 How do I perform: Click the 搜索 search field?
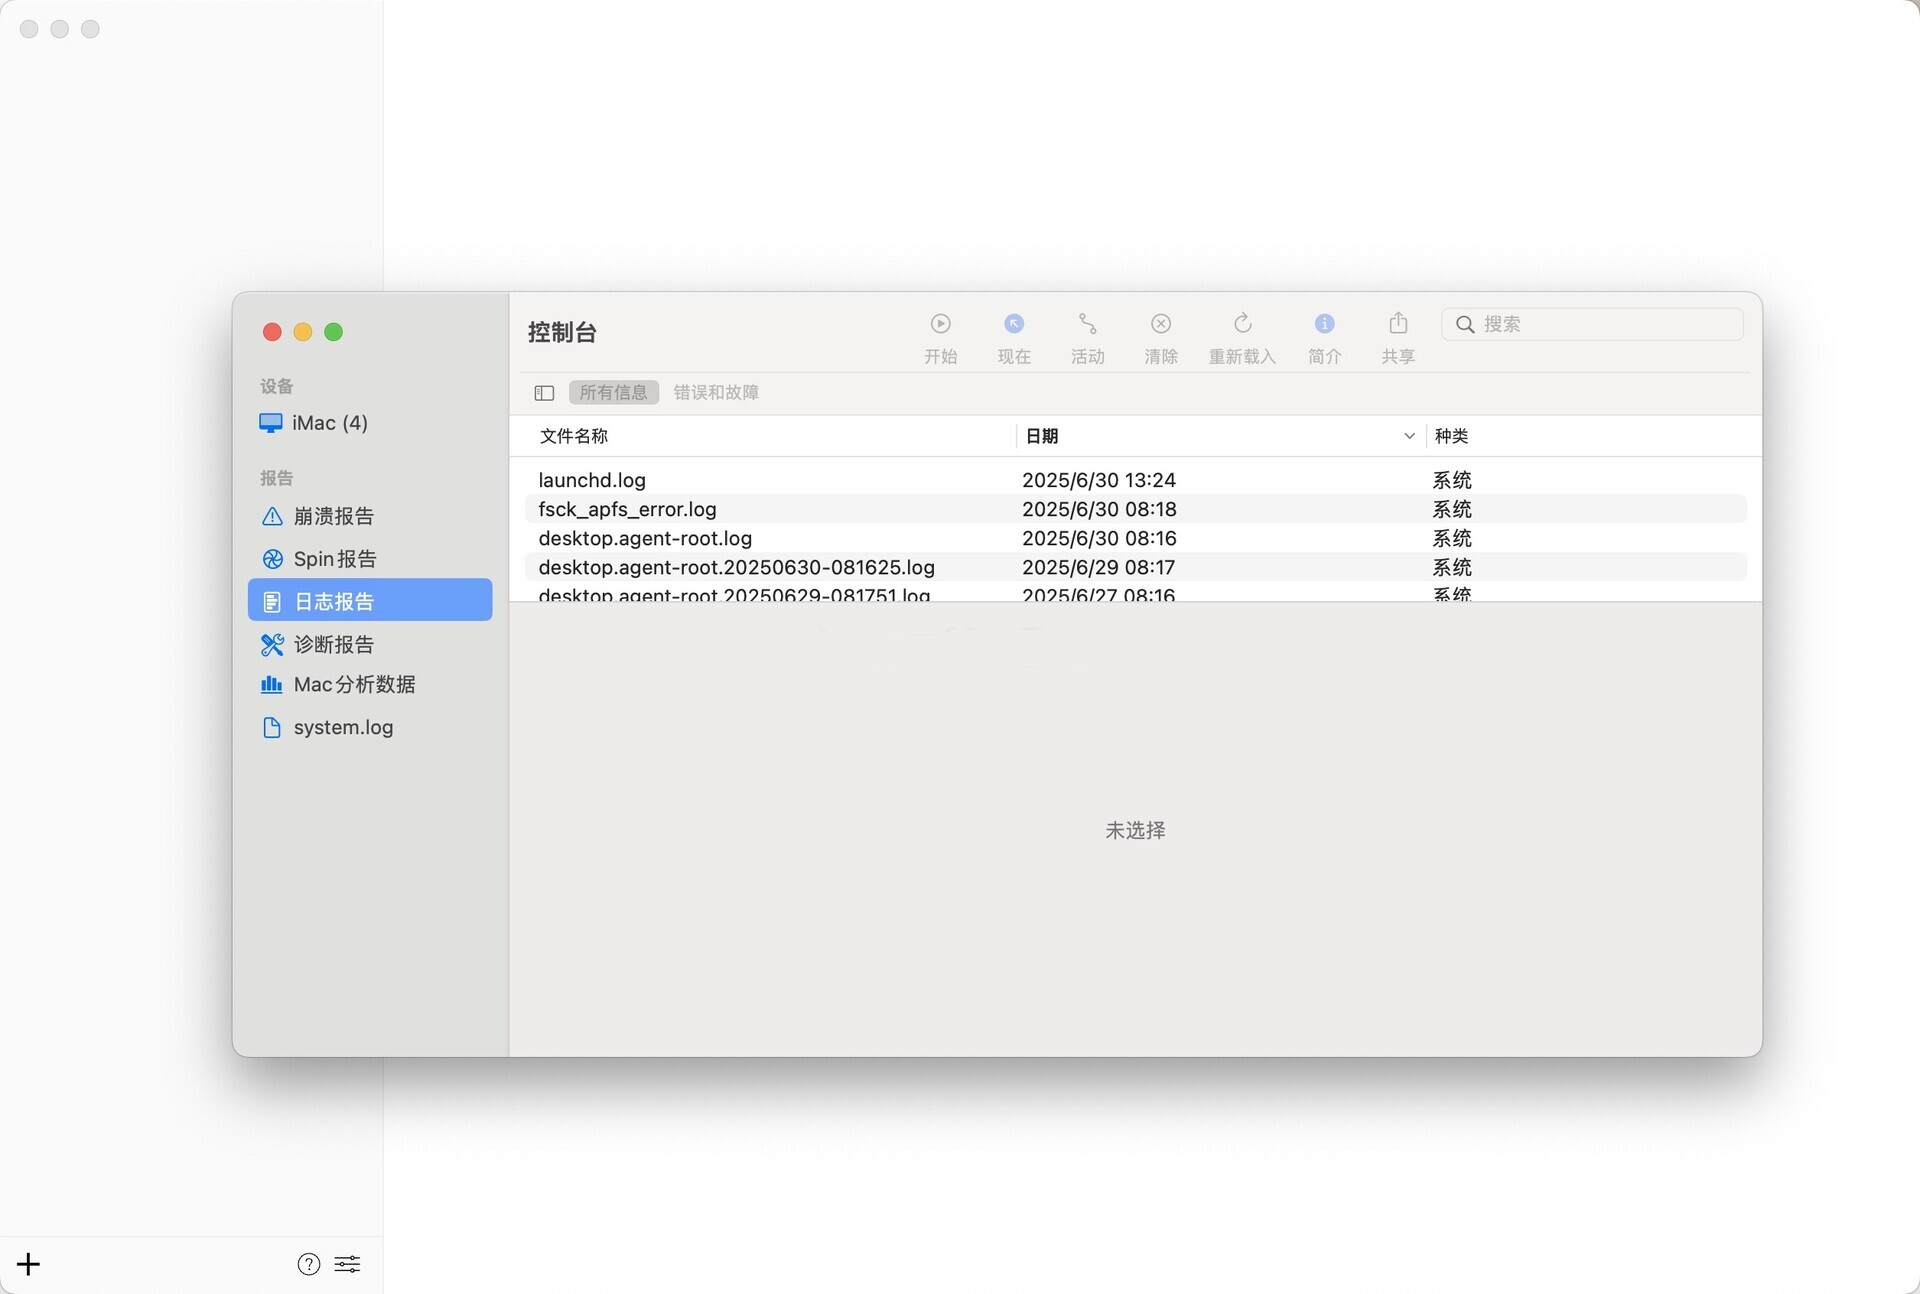coord(1592,324)
